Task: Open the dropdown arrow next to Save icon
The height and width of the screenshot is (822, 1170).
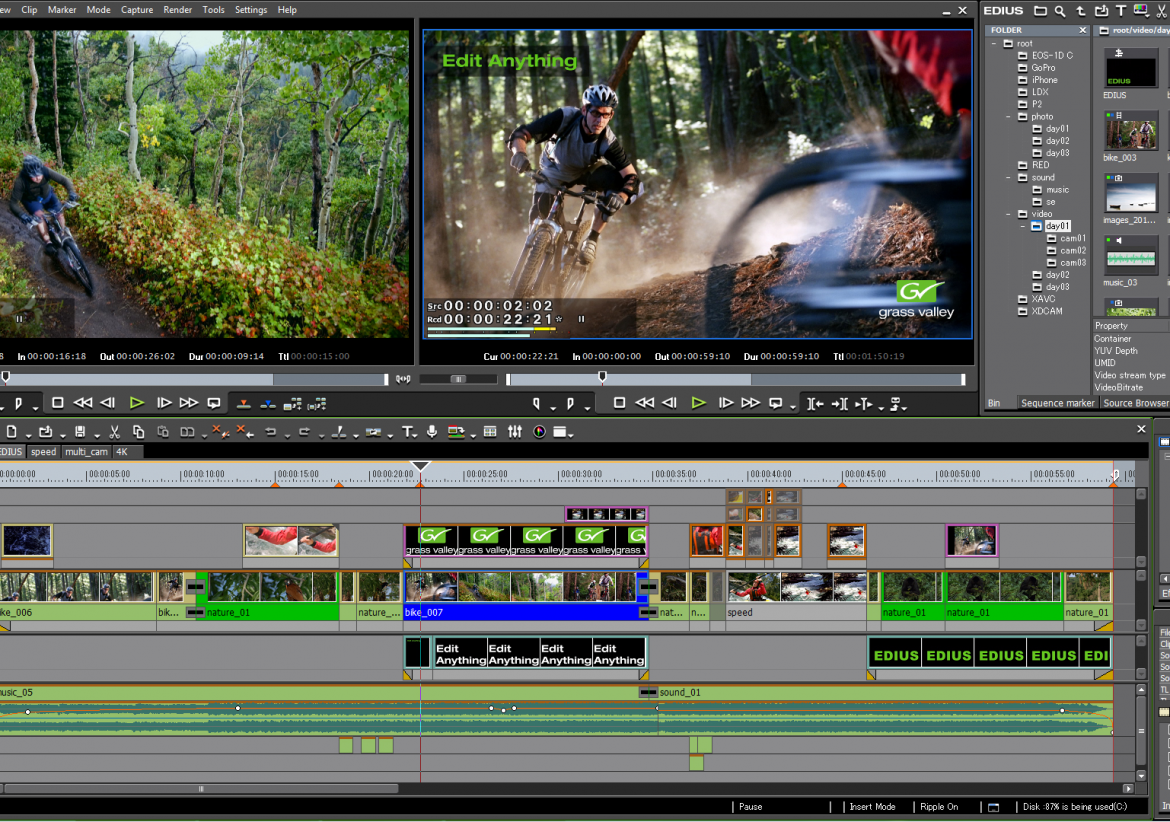Action: [x=96, y=435]
